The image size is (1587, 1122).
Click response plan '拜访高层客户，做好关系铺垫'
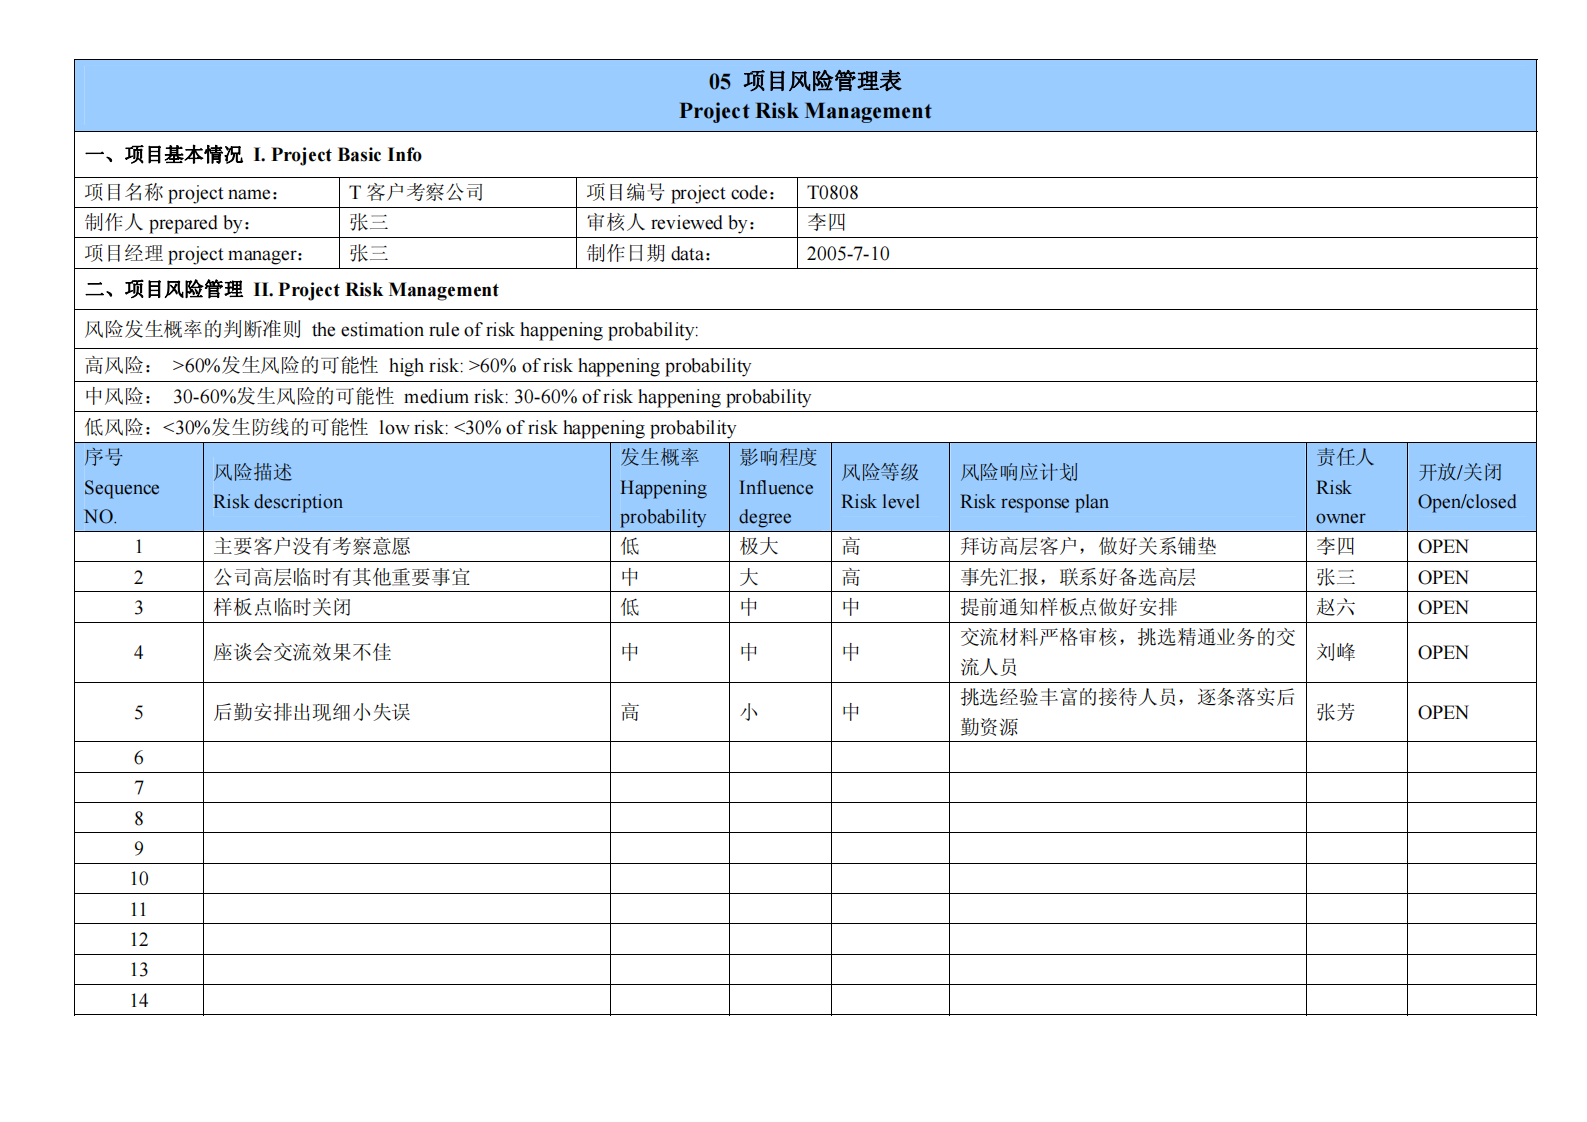pos(1088,547)
